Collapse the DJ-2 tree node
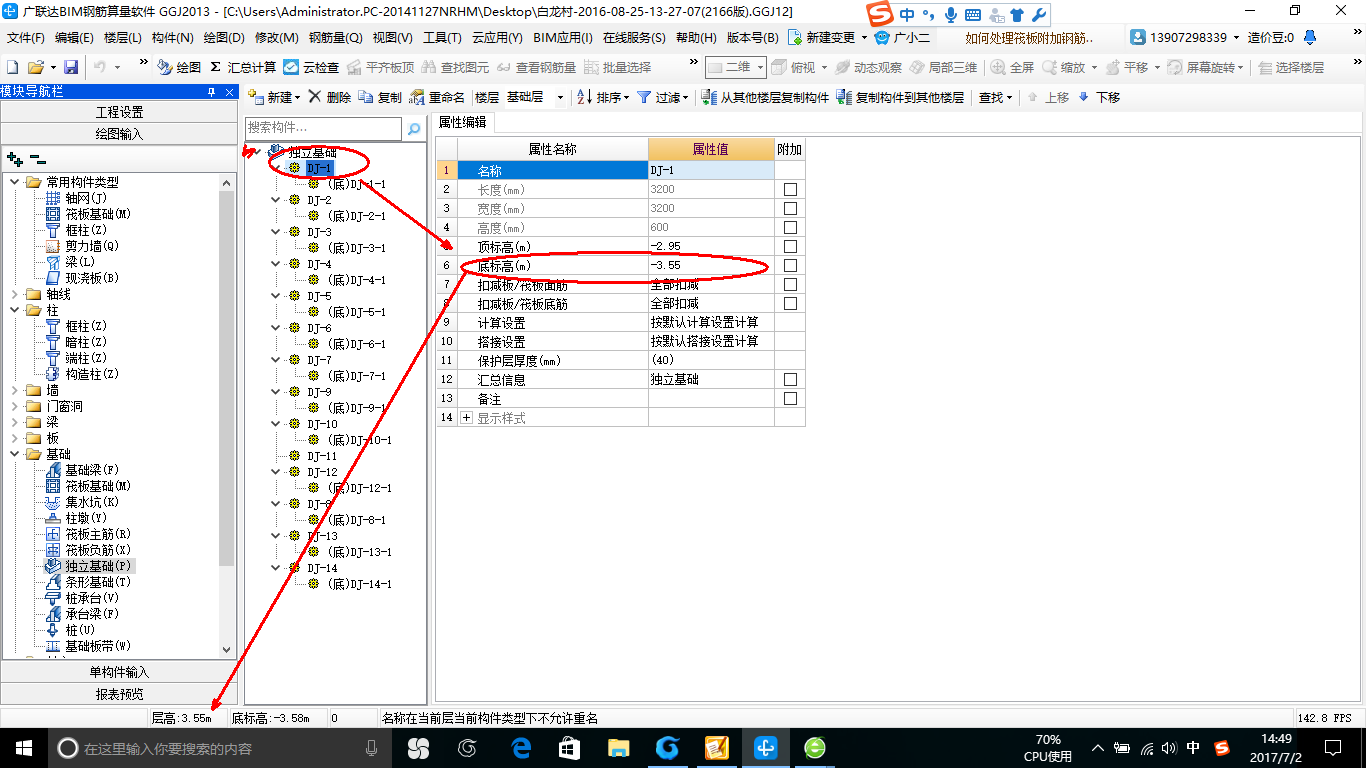 277,200
